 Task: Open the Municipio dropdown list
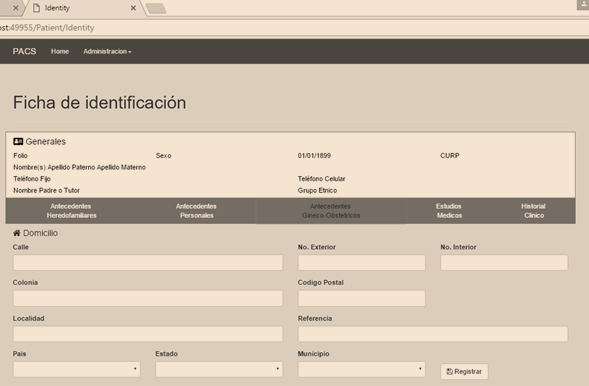coord(362,369)
